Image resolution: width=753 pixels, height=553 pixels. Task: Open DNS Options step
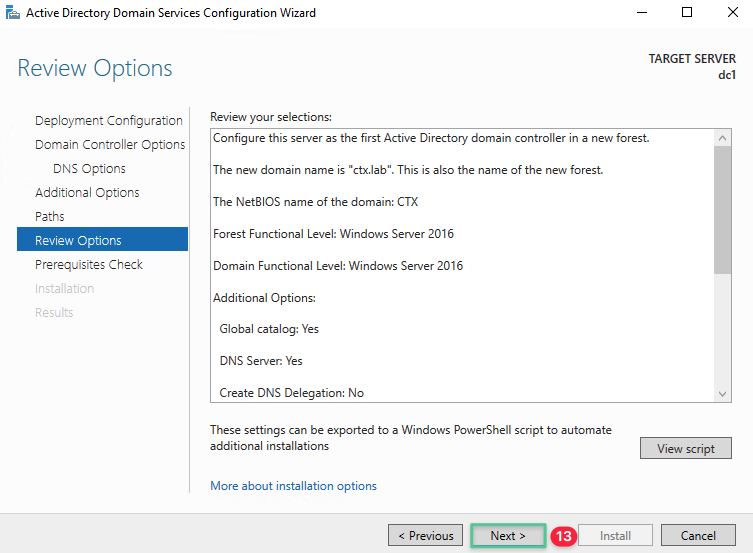point(89,168)
